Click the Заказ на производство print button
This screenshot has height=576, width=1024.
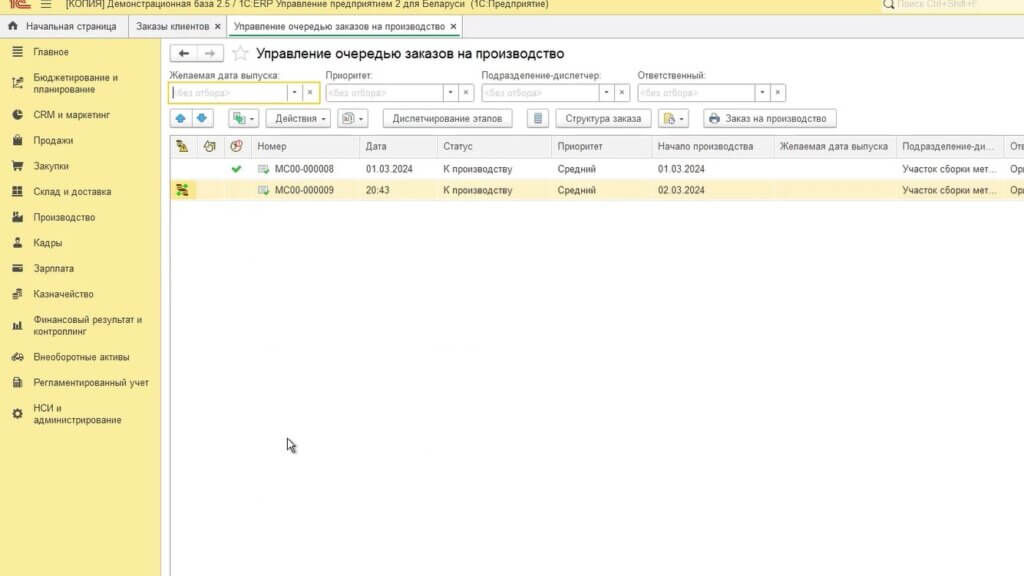coord(769,118)
